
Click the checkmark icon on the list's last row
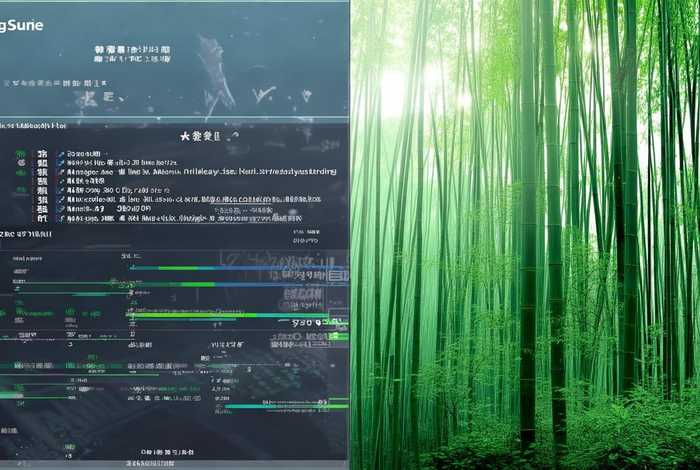pos(61,219)
